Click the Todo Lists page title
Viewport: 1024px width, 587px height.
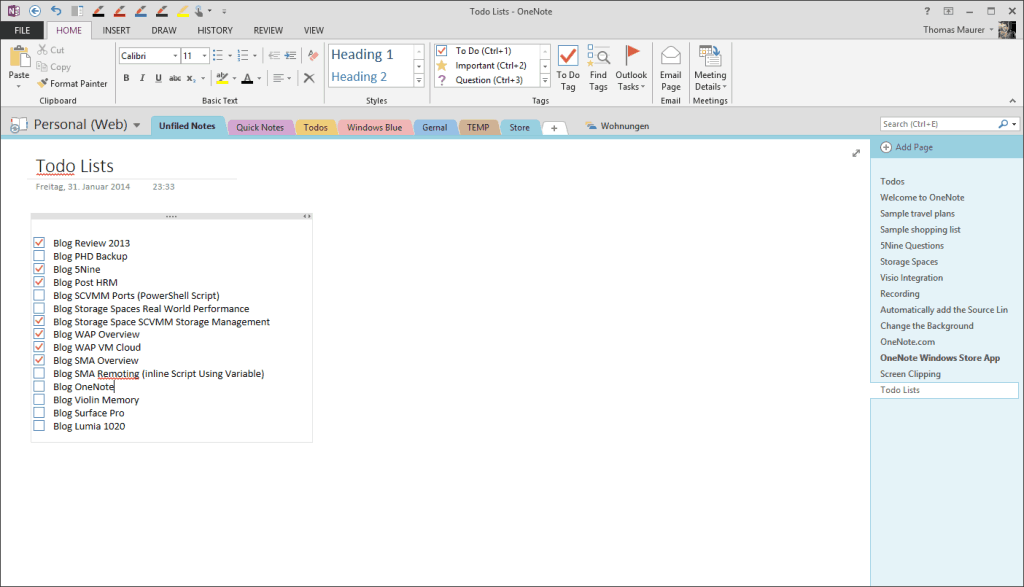click(74, 166)
